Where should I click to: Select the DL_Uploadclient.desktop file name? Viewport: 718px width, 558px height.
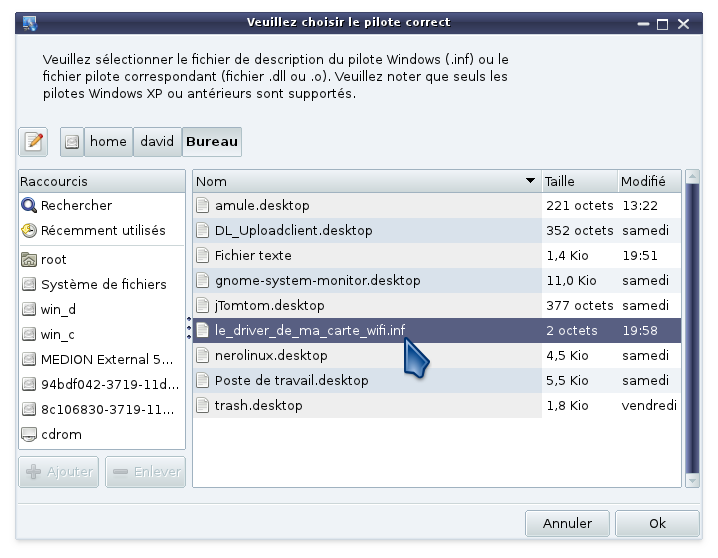[x=294, y=231]
